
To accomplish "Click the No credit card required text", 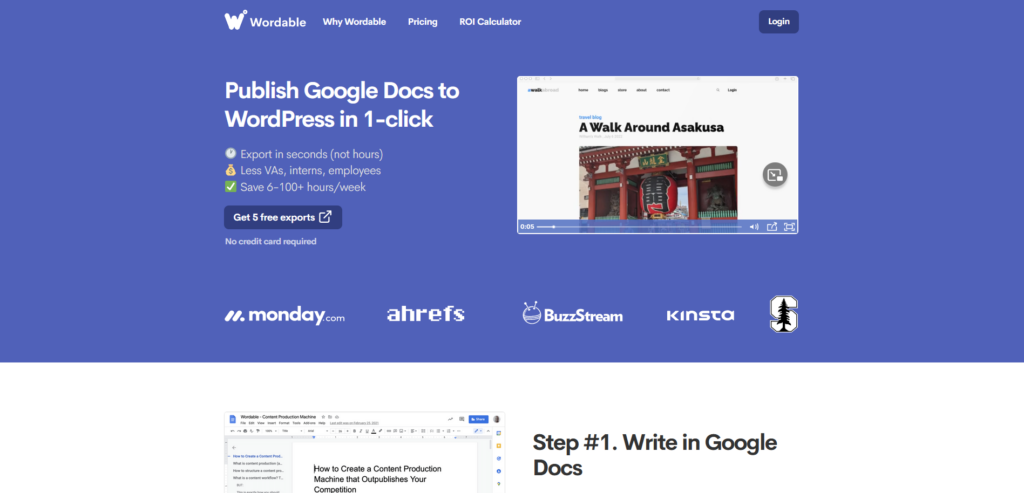I will click(270, 242).
